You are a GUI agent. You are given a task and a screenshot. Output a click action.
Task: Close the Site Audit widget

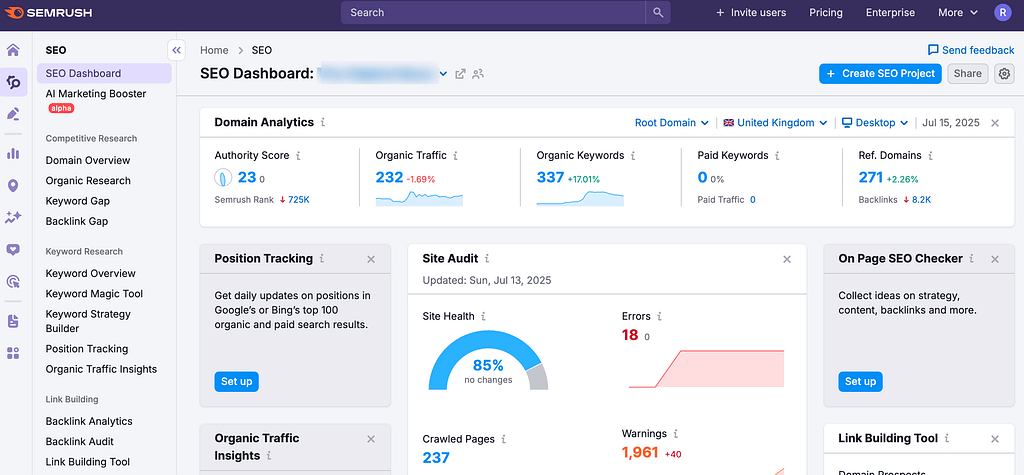pyautogui.click(x=787, y=259)
